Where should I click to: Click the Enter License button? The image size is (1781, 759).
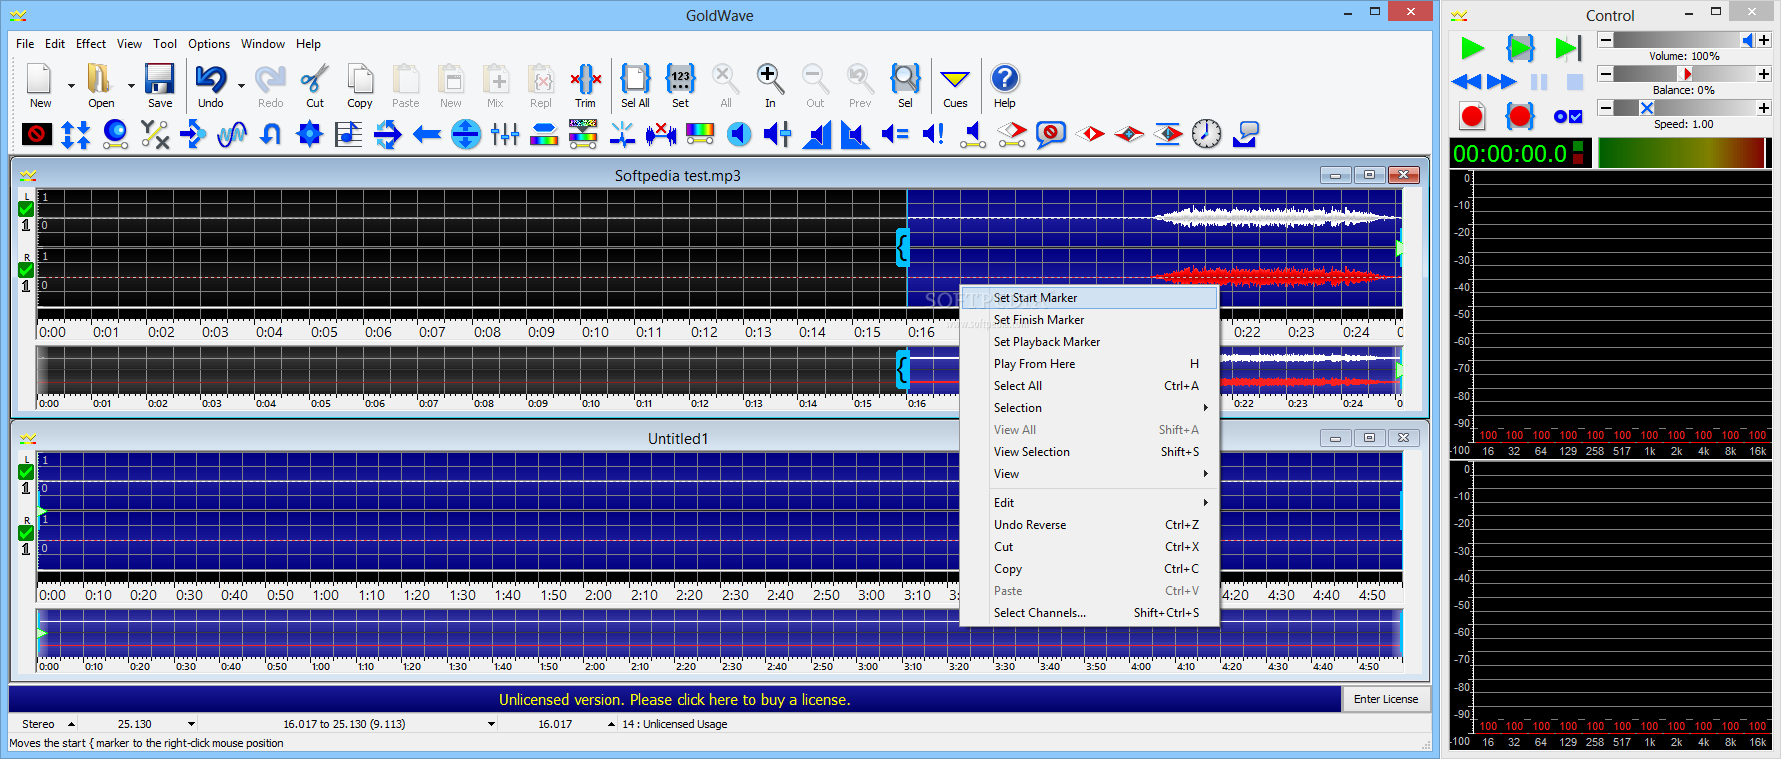tap(1385, 699)
